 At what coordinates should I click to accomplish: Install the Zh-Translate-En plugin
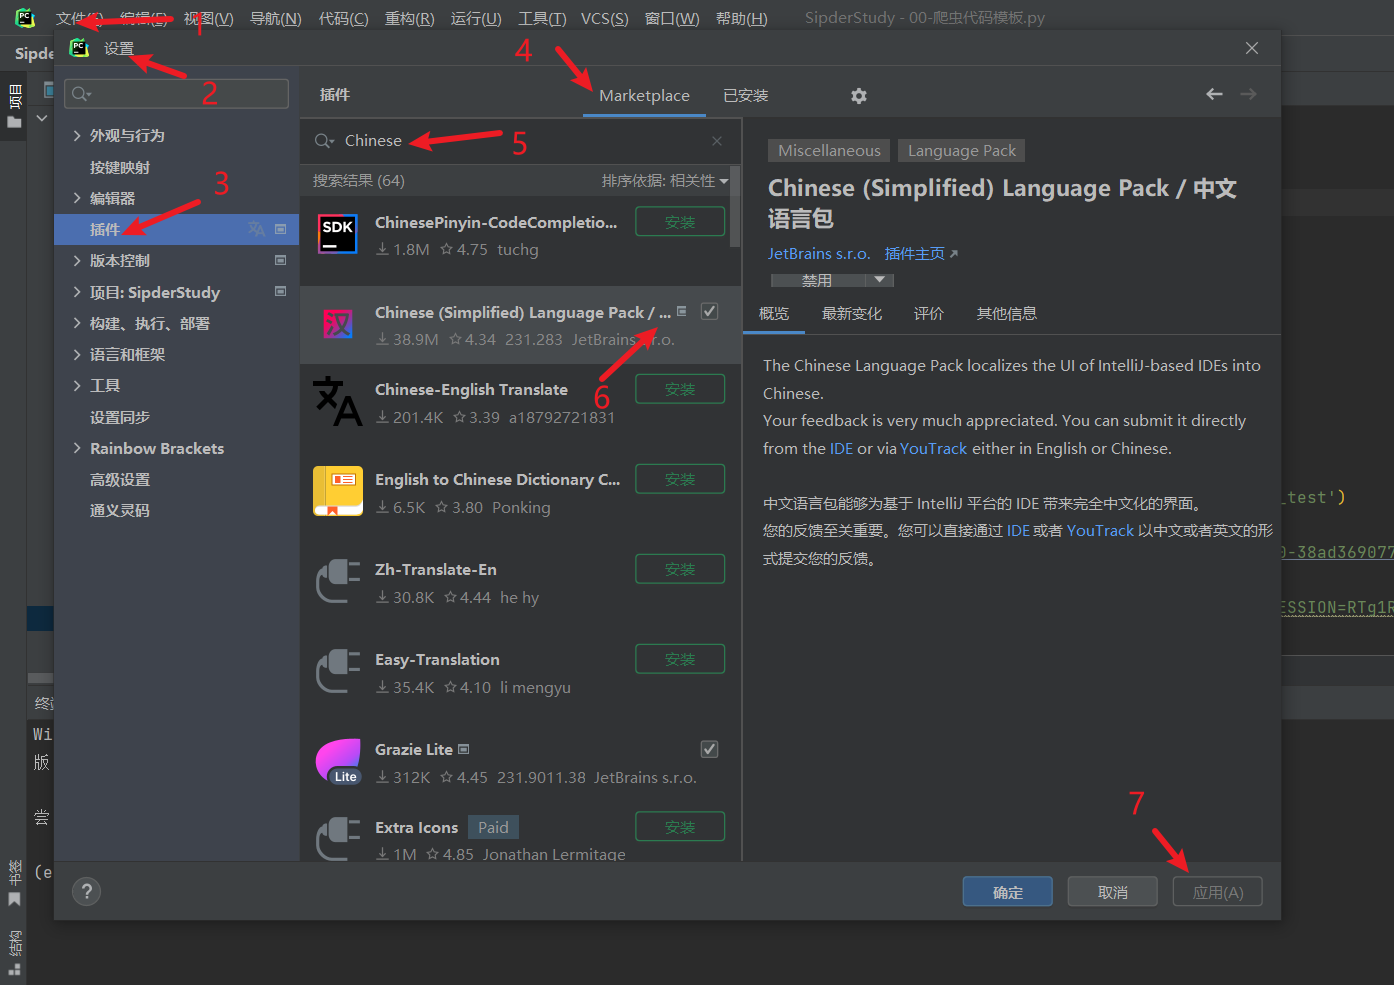pyautogui.click(x=680, y=569)
